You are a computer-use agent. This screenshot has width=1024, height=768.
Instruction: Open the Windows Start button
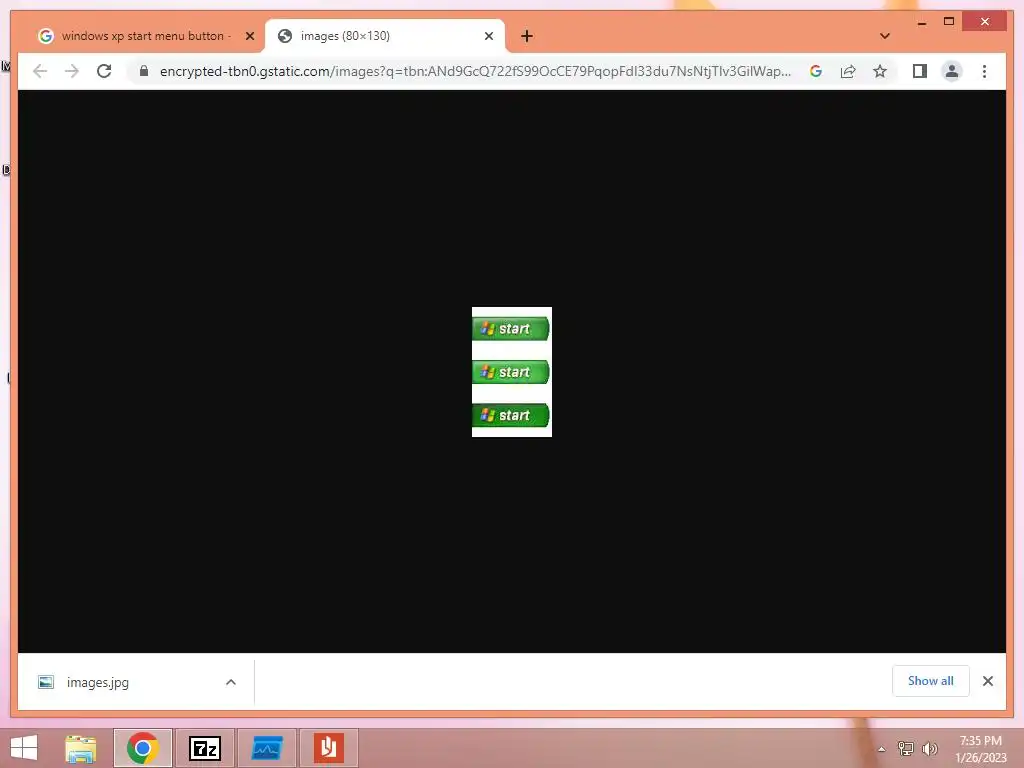point(24,748)
